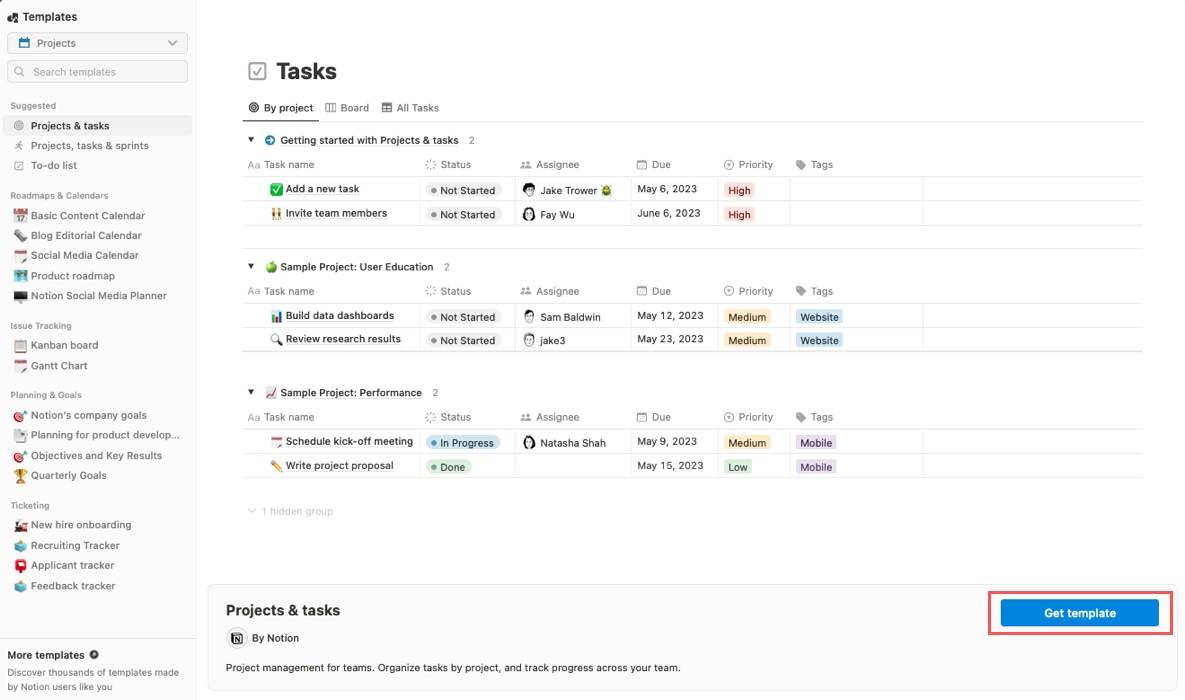Click the In Progress status on Schedule kick-off meeting

[x=463, y=442]
